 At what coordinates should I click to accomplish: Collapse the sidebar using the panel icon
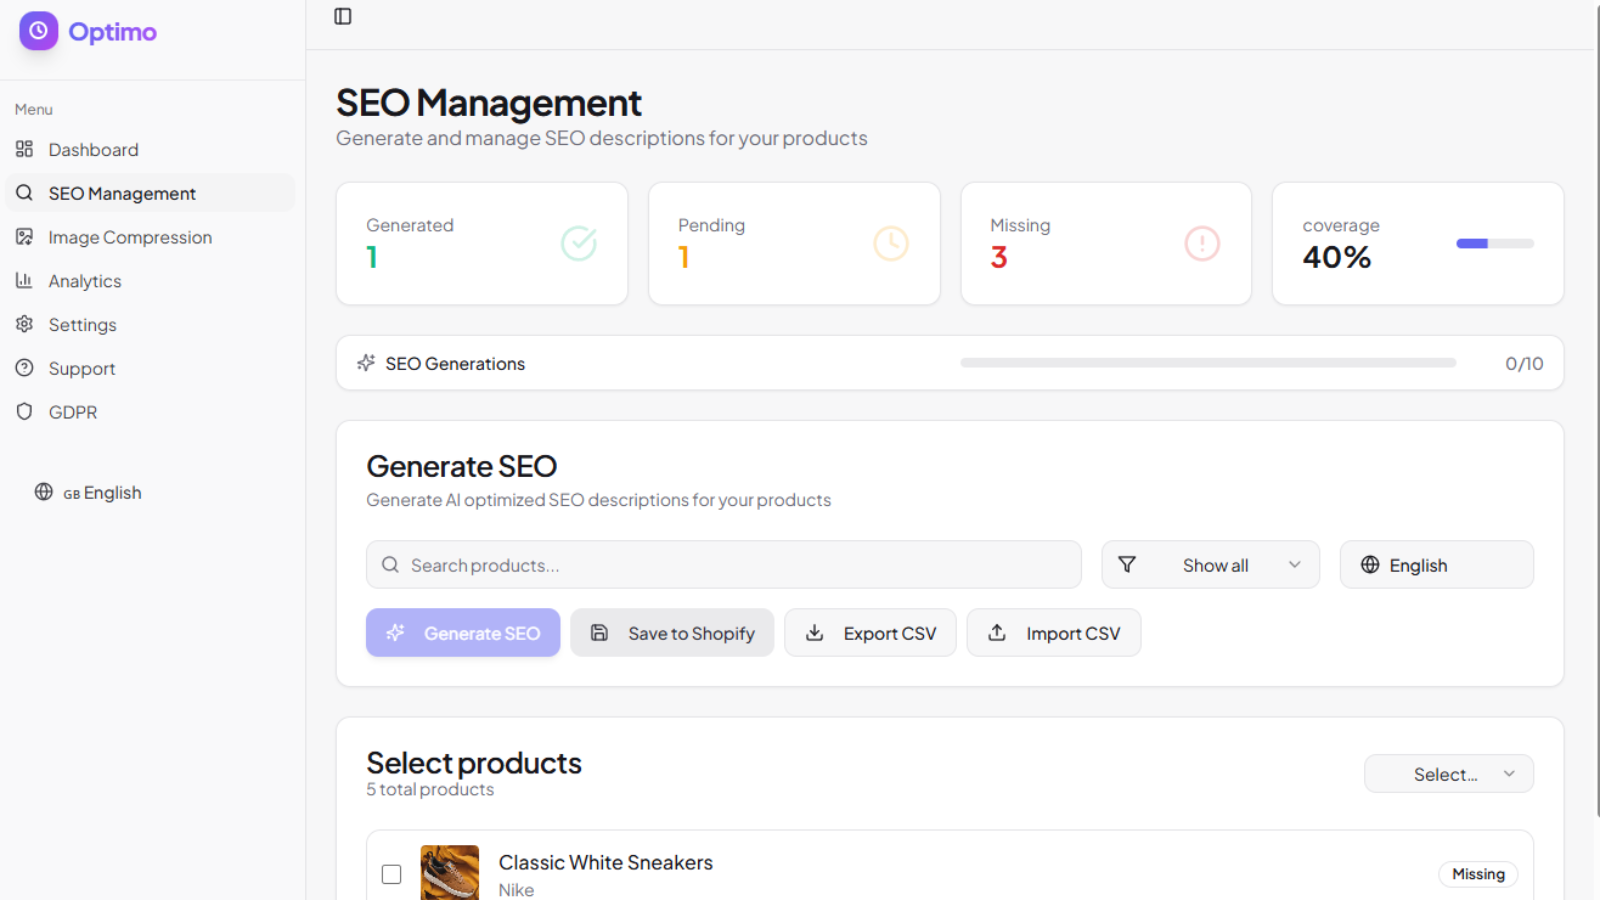(x=342, y=16)
